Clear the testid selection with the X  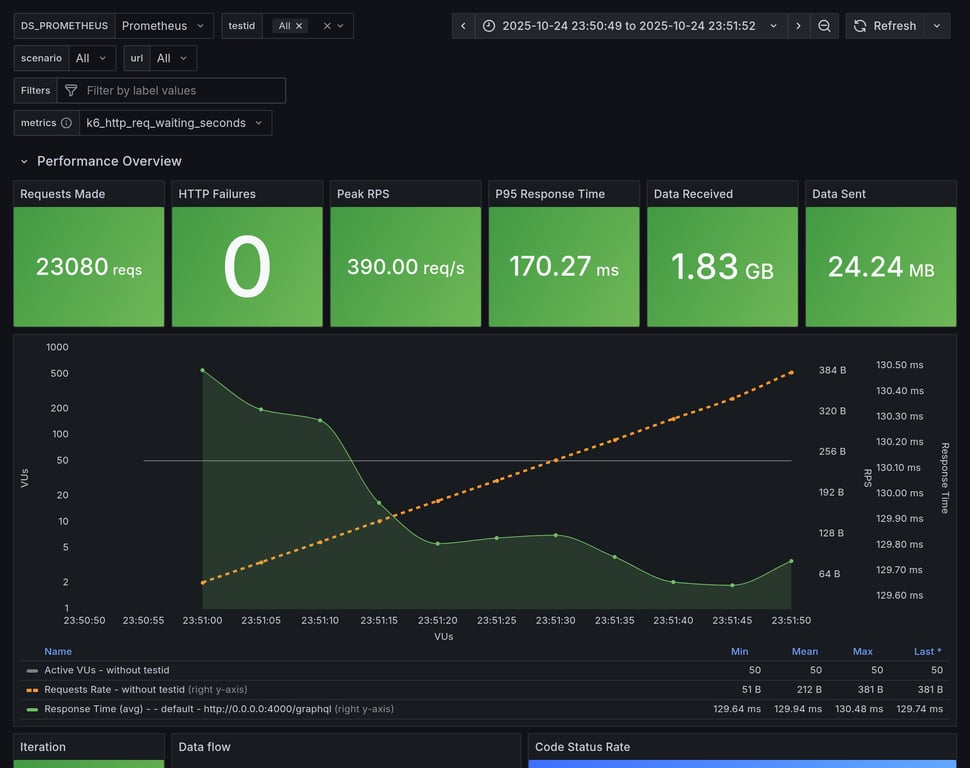[x=327, y=26]
